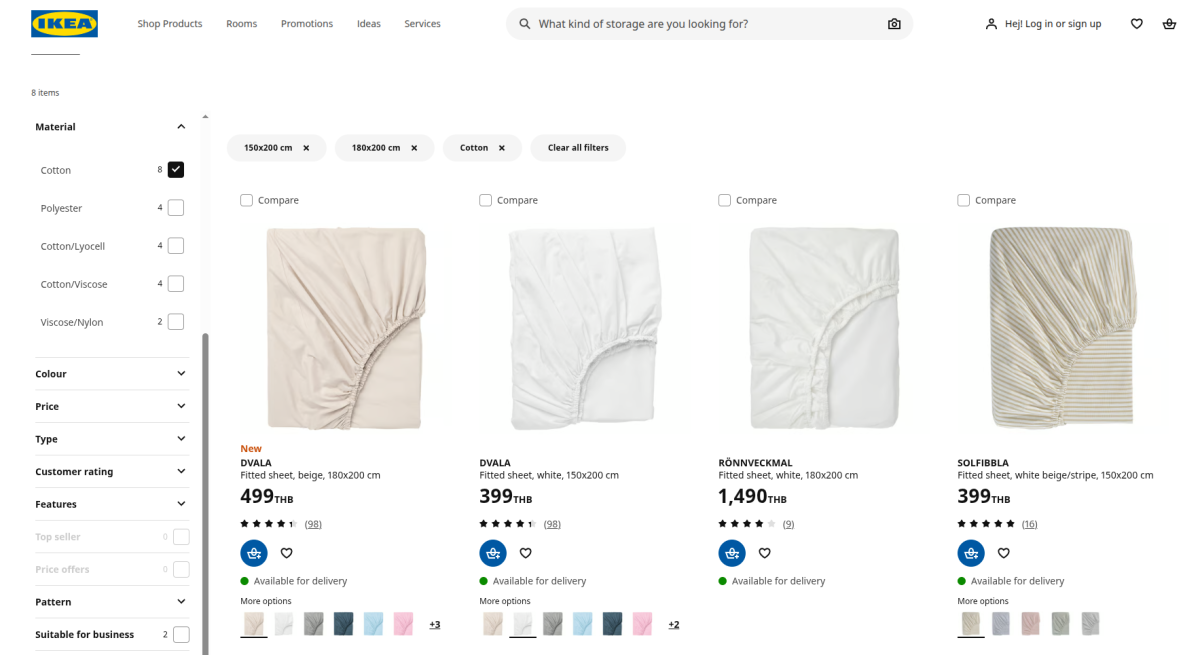The width and height of the screenshot is (1200, 655).
Task: Expand the Type filter section
Action: click(x=111, y=439)
